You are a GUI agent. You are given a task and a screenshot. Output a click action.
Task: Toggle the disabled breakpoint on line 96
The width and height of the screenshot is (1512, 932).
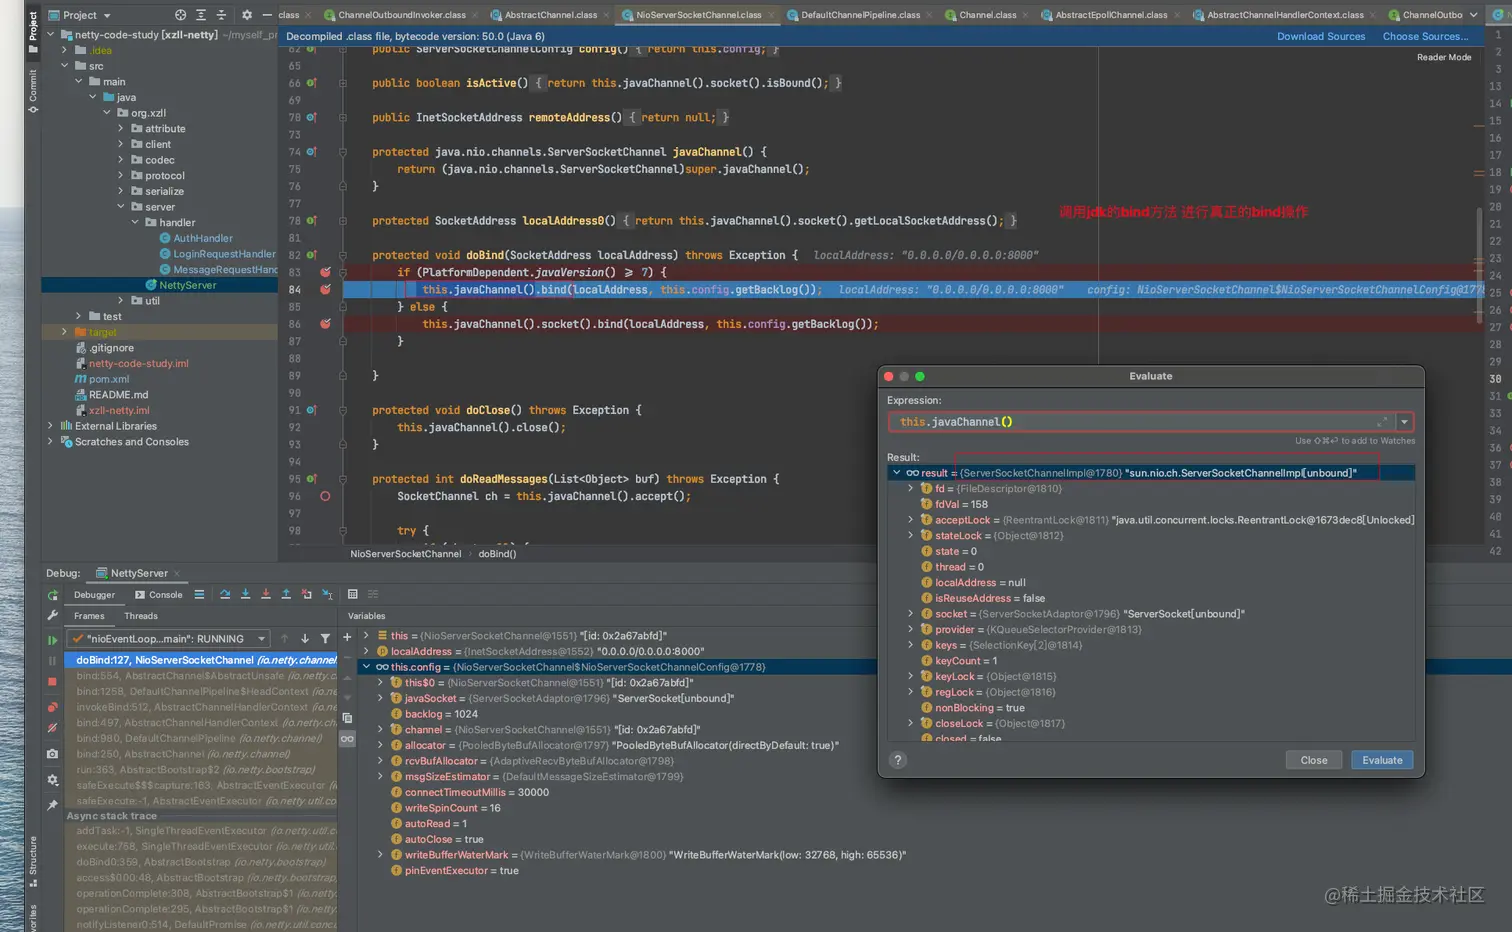point(325,496)
